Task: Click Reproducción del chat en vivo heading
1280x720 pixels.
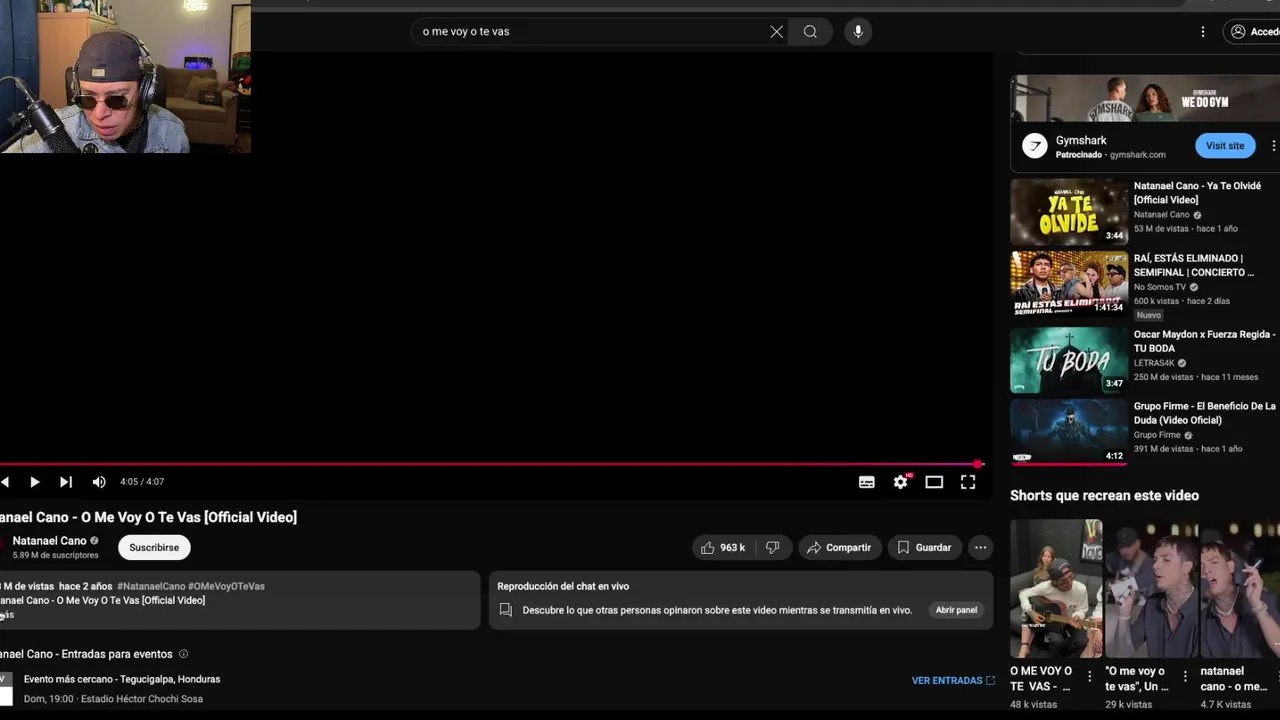Action: click(x=563, y=586)
